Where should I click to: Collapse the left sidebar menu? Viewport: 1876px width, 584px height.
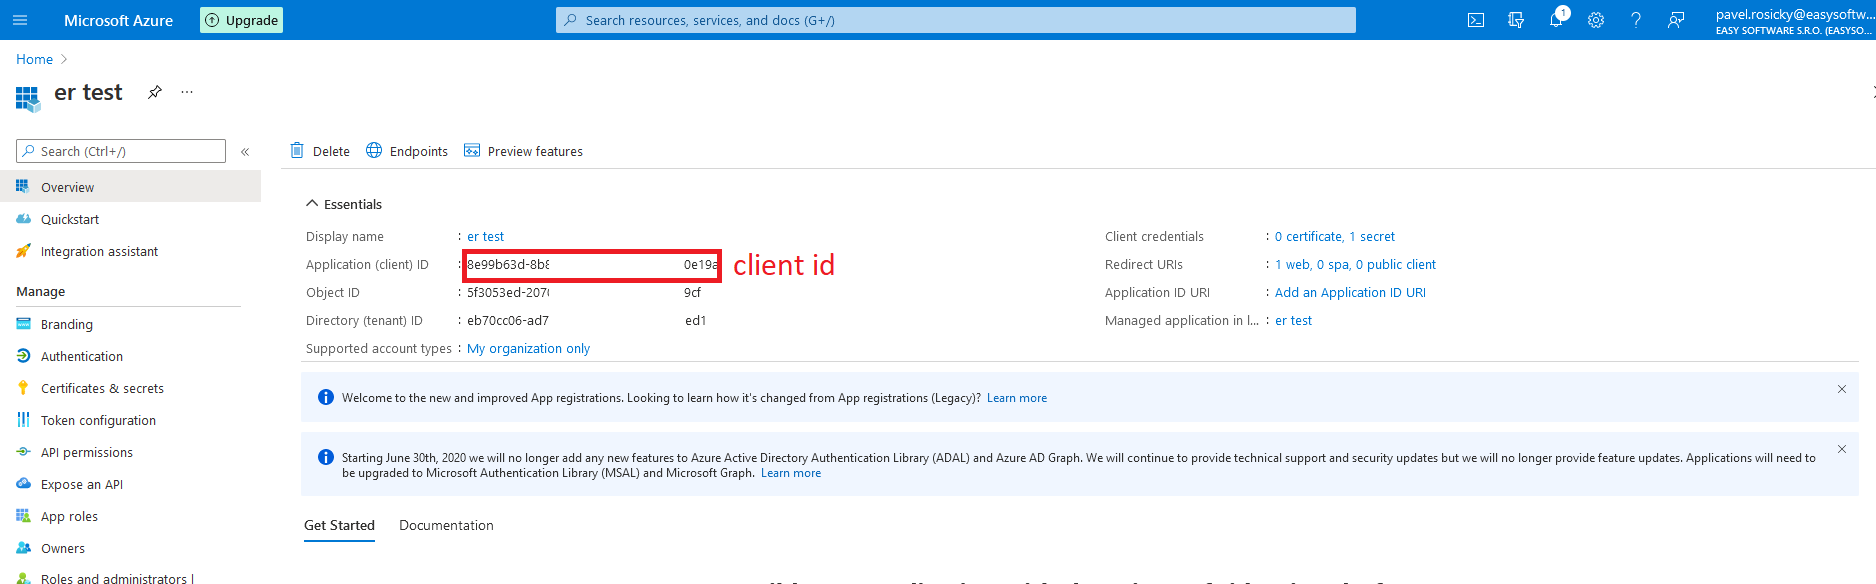click(245, 152)
